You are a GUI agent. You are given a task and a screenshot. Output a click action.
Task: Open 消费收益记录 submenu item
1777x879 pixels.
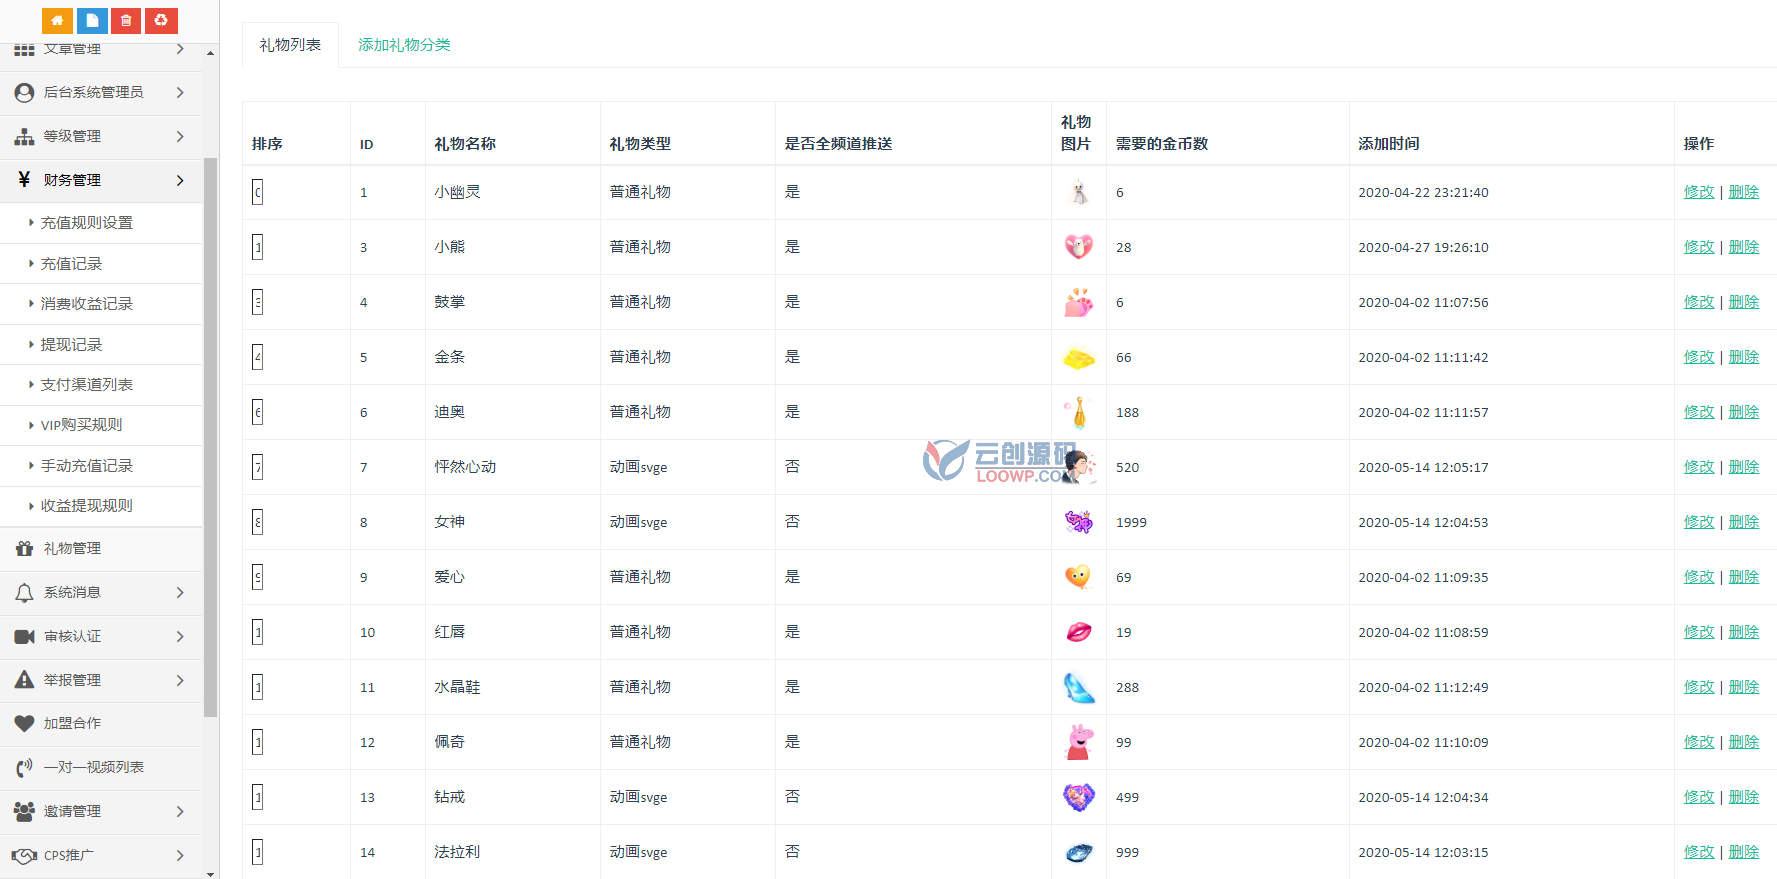tap(86, 304)
